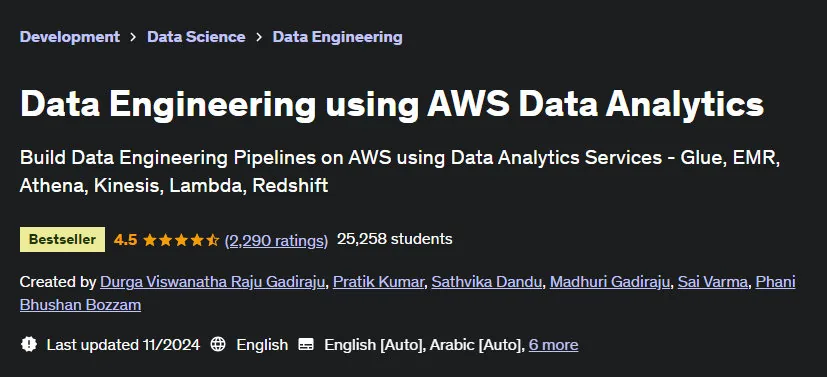Open Madhuri Gadiraju's profile link
Image resolution: width=827 pixels, height=377 pixels.
(x=610, y=283)
